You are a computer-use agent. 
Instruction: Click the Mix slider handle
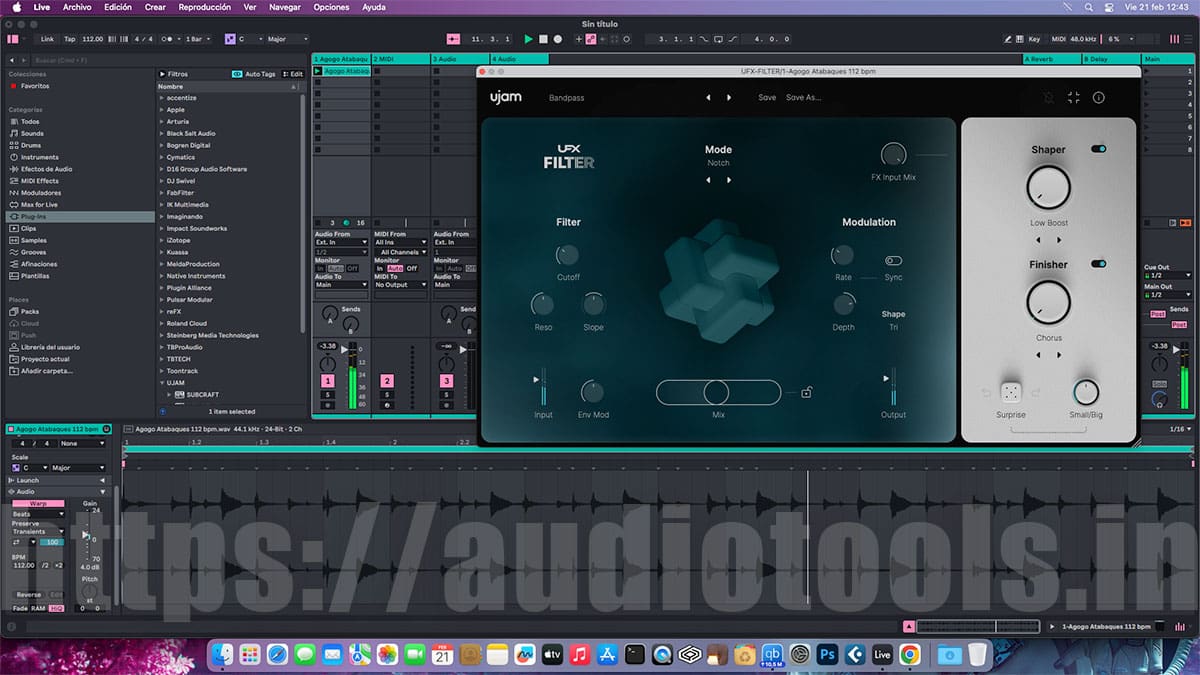716,392
